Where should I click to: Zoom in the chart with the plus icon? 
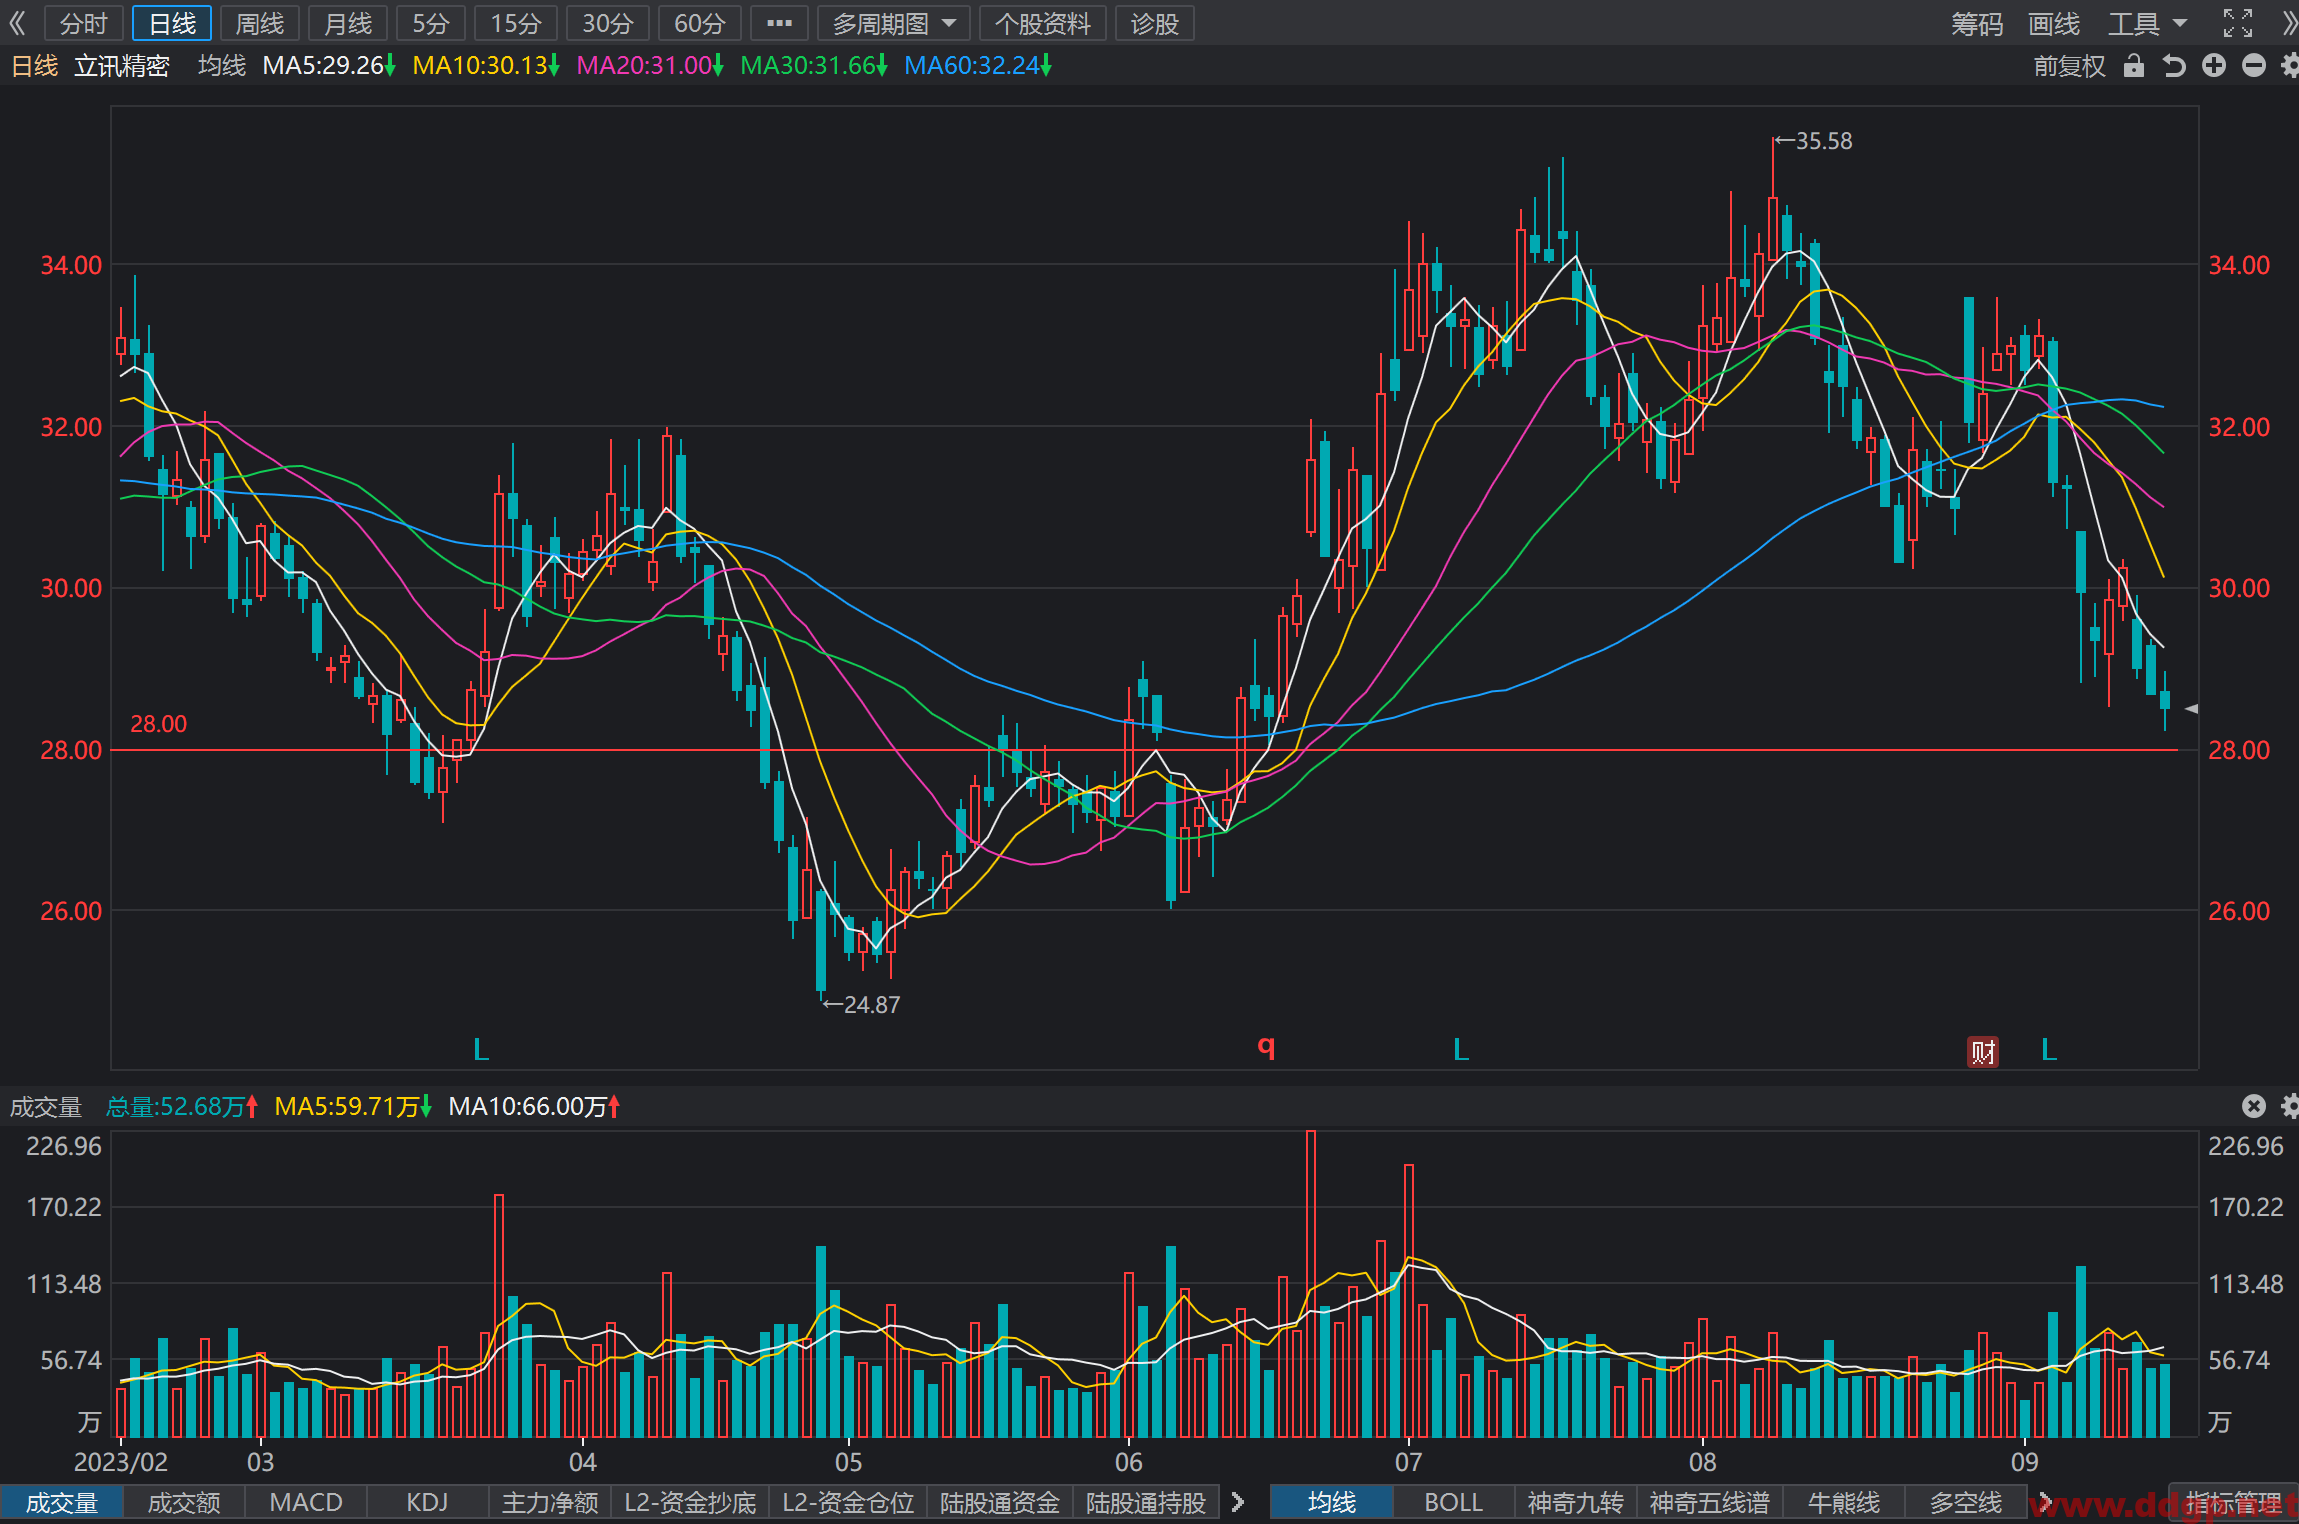(x=2214, y=66)
